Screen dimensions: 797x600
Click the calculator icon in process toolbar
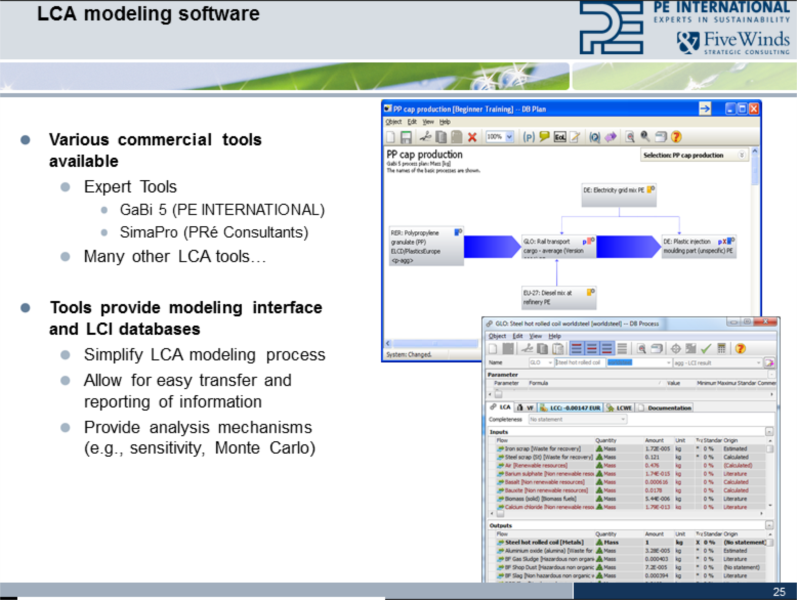click(723, 348)
